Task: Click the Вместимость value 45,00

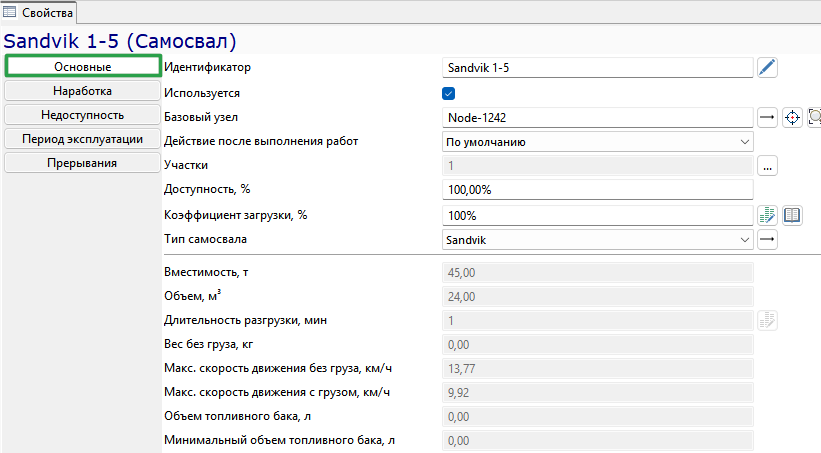Action: 597,272
